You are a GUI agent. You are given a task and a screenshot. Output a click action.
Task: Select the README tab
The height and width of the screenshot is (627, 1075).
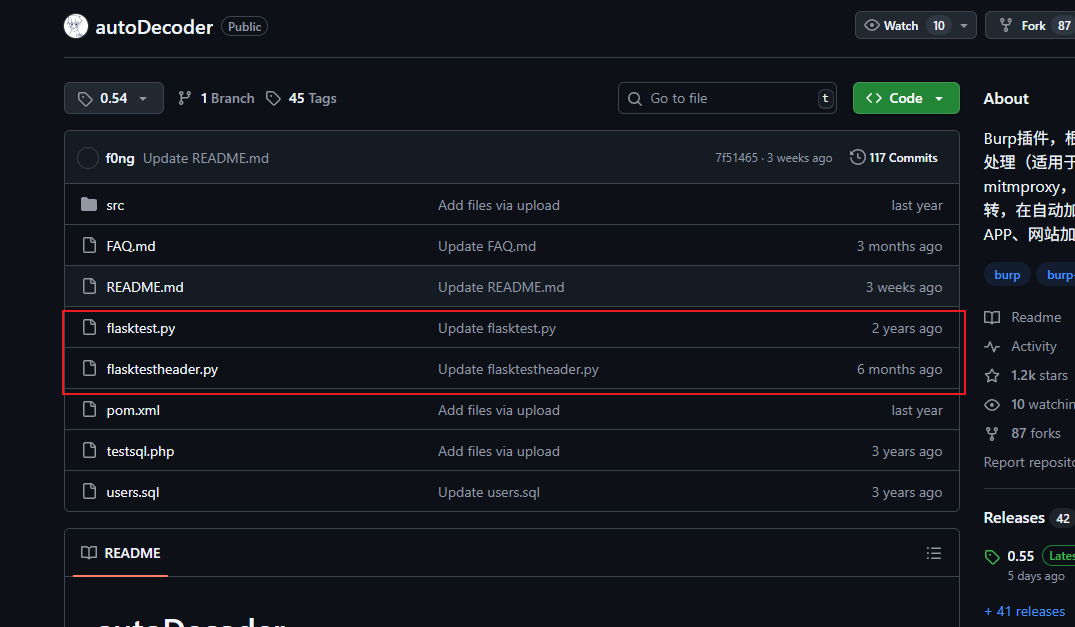tap(121, 553)
